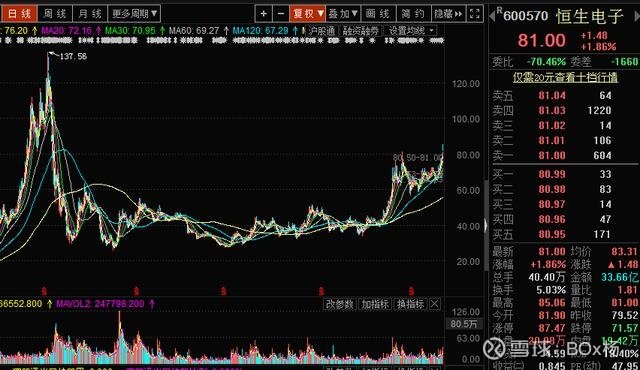Expand 更多周期 period list
Viewport: 640px width, 370px height.
tap(134, 14)
